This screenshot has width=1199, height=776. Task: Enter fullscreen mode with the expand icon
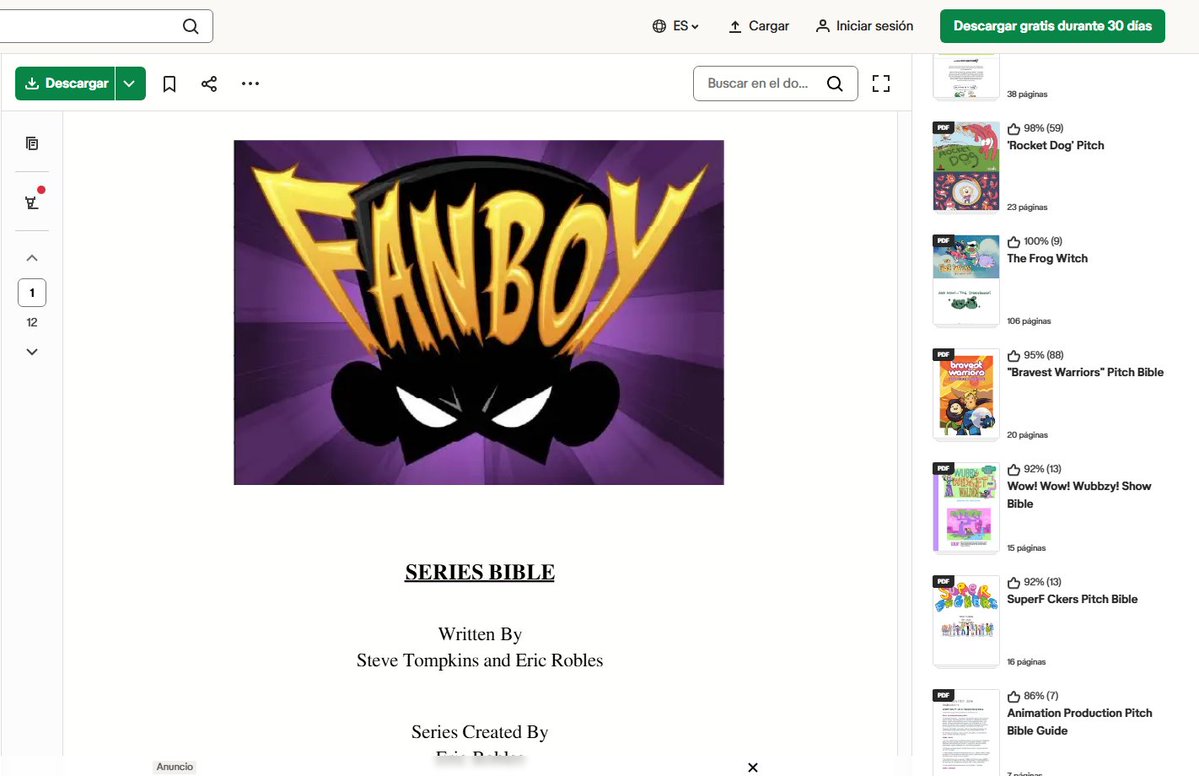pos(881,83)
